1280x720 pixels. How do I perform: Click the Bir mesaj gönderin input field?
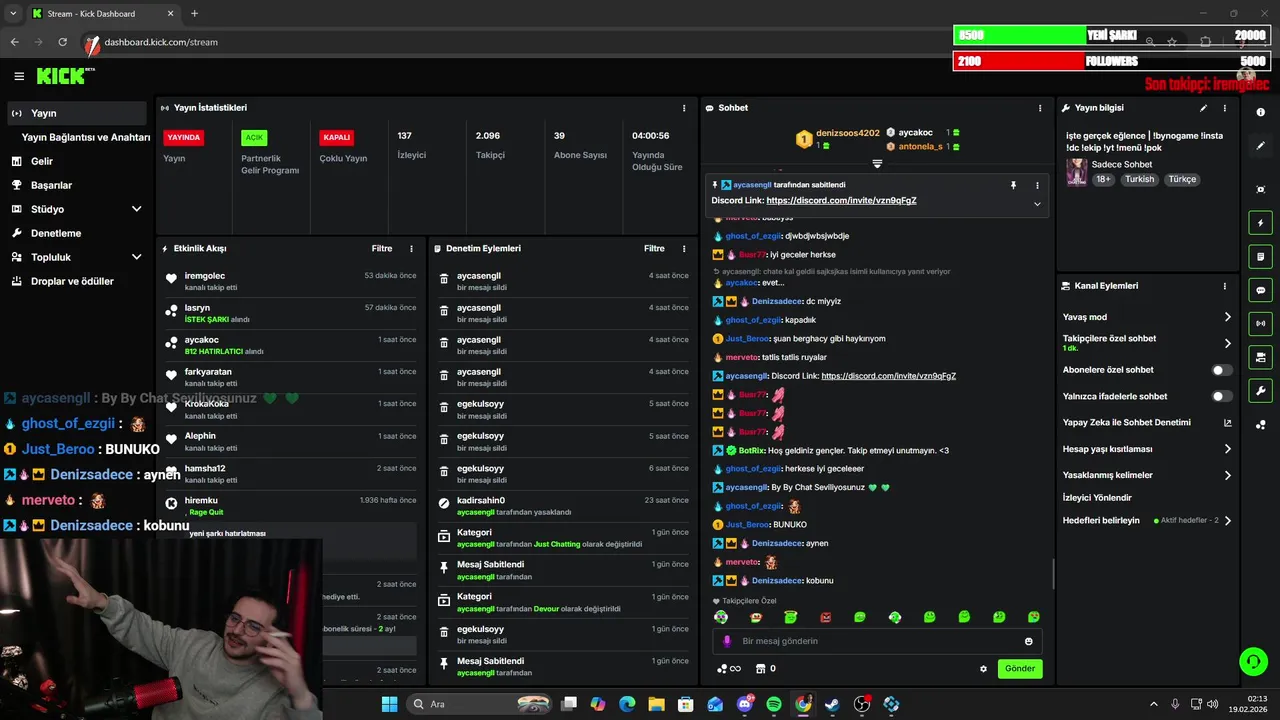(877, 641)
